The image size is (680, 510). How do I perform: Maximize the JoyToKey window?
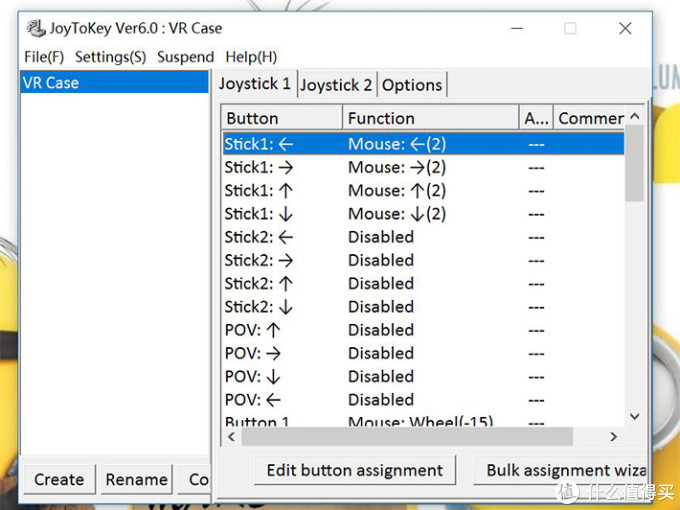point(570,29)
